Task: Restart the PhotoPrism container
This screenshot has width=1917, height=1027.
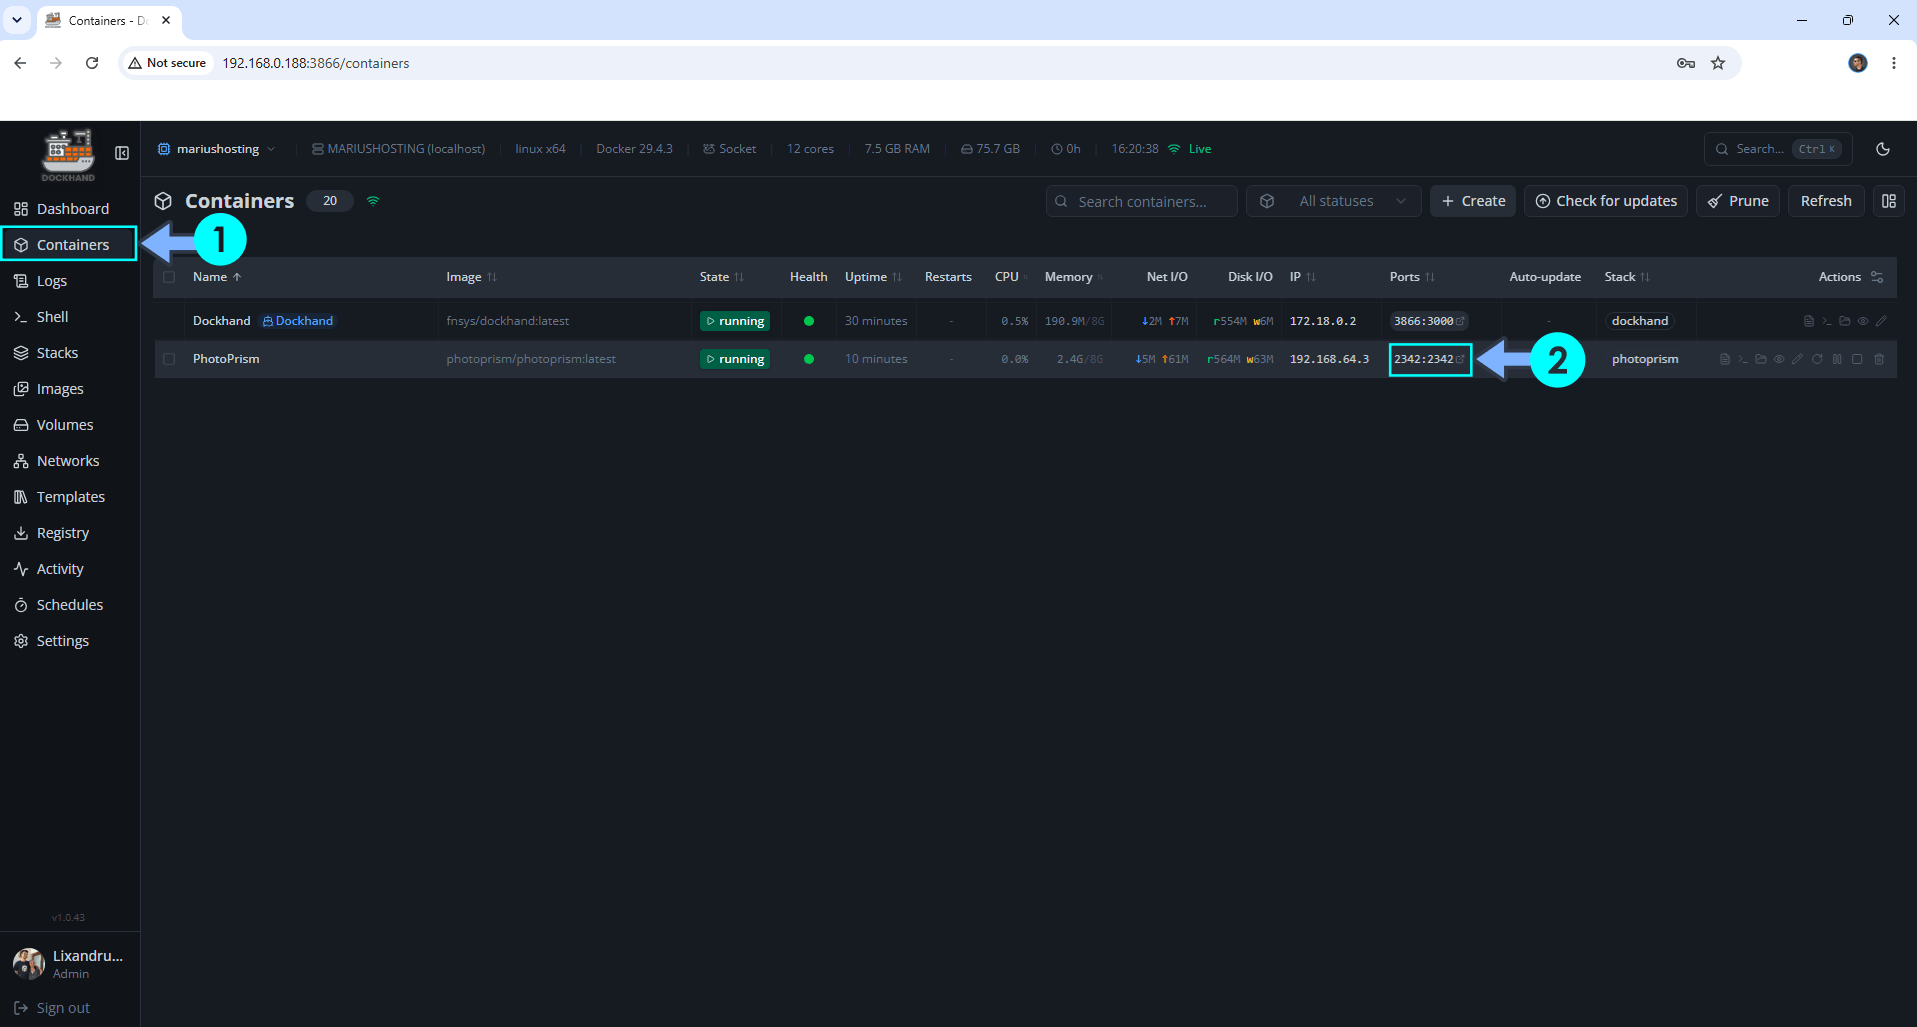Action: [1817, 359]
